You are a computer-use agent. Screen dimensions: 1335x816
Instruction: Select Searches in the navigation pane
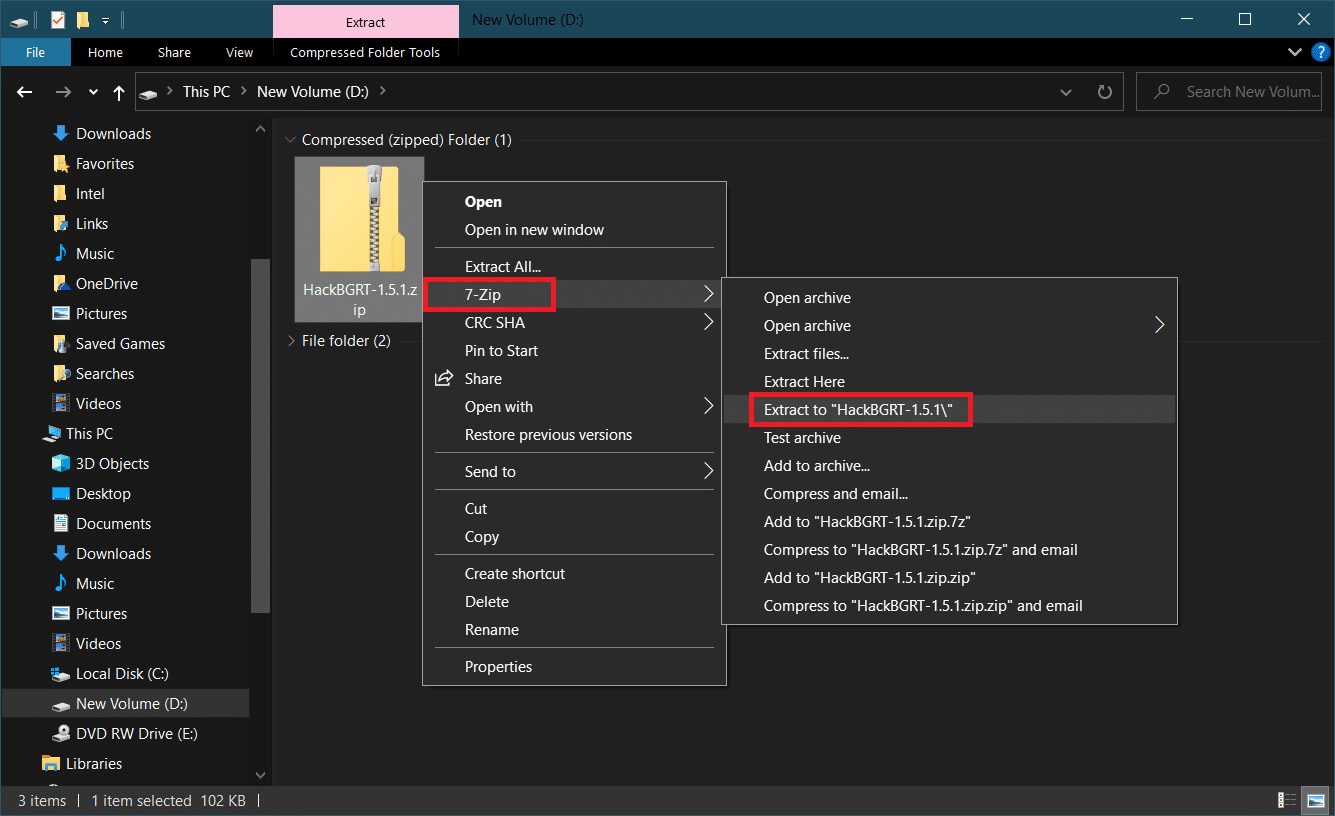pos(105,374)
